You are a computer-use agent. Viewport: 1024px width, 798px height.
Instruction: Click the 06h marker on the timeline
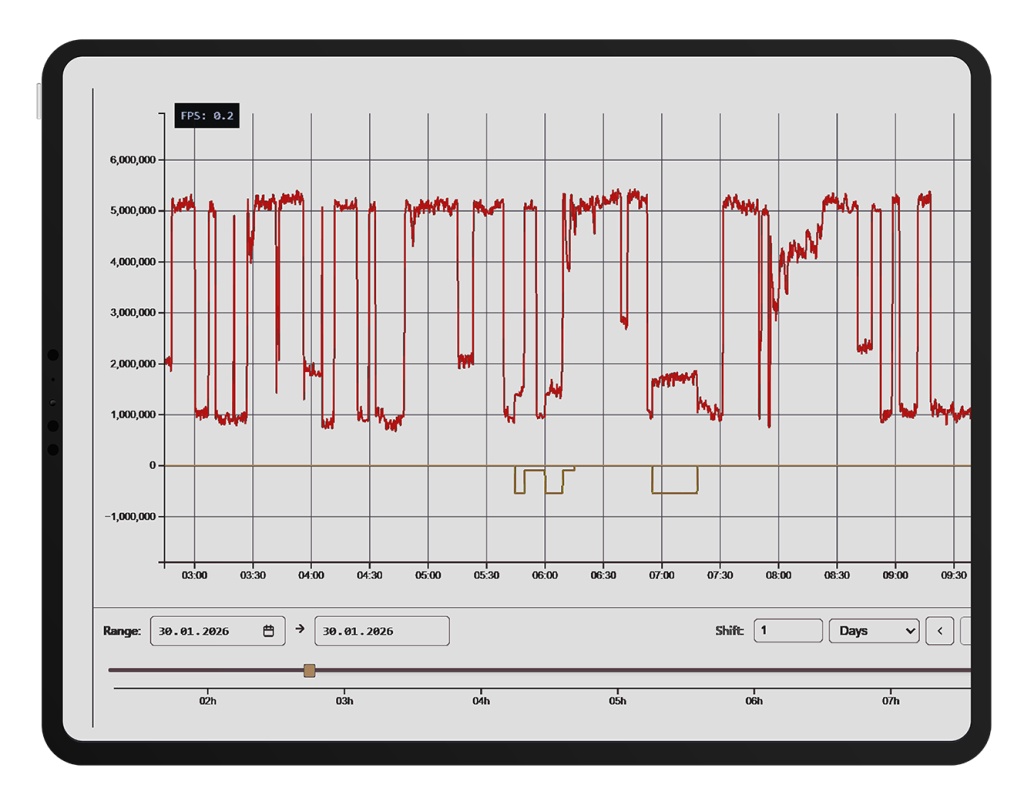754,701
